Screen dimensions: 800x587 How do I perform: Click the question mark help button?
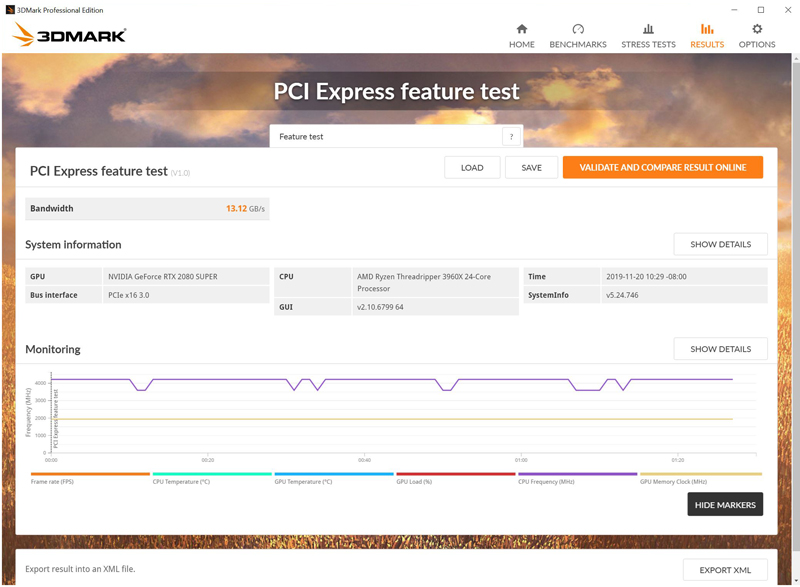pos(511,137)
